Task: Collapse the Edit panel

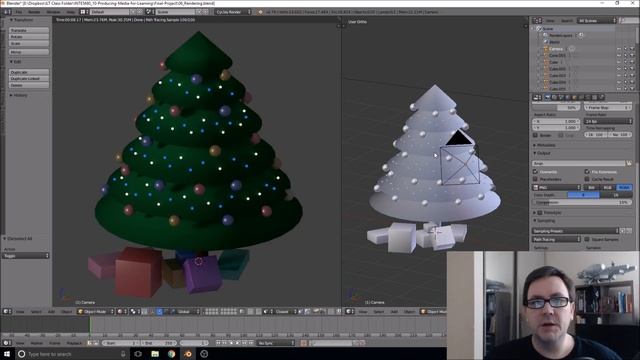Action: [x=16, y=62]
